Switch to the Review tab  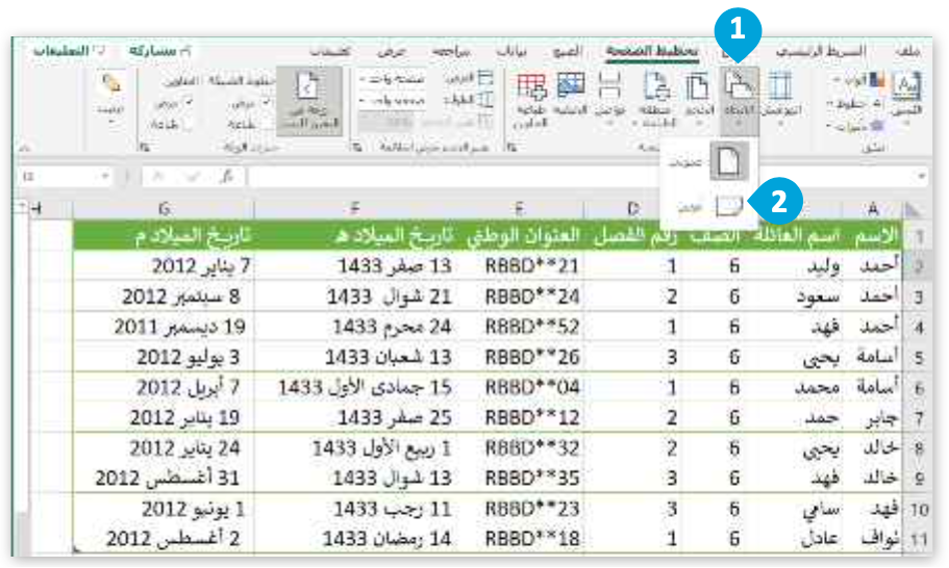click(x=452, y=52)
